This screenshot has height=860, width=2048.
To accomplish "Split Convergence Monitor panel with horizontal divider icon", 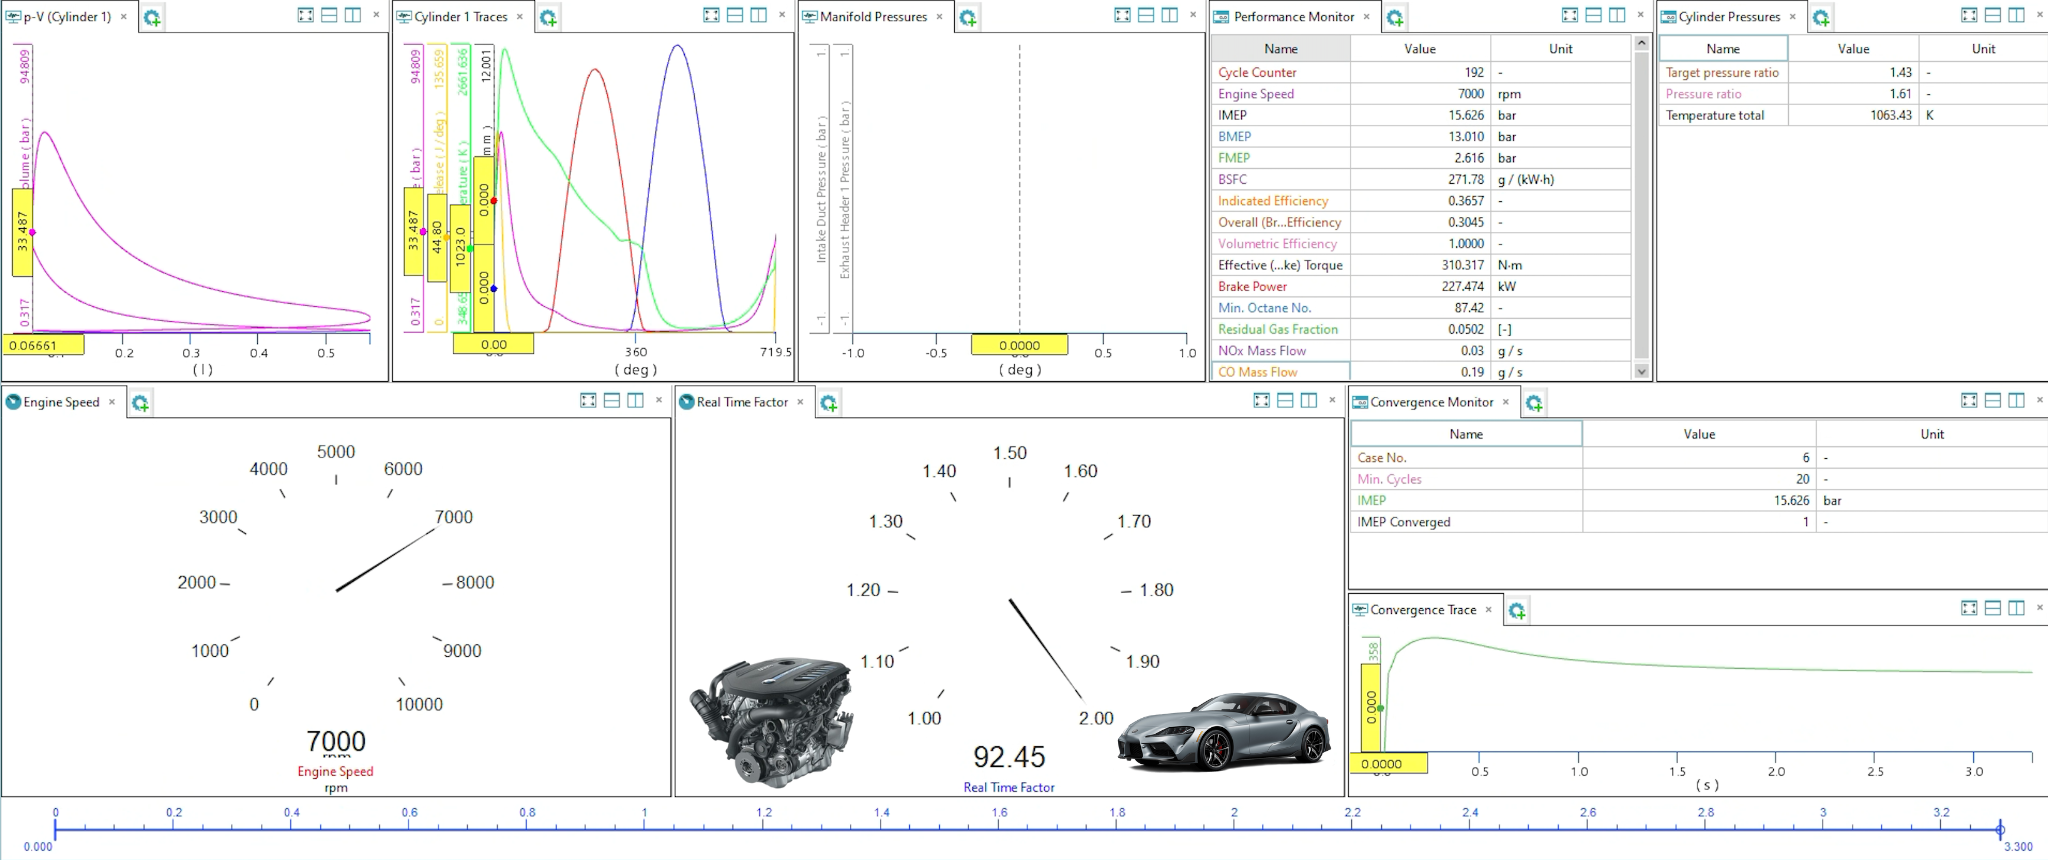I will click(x=1993, y=400).
